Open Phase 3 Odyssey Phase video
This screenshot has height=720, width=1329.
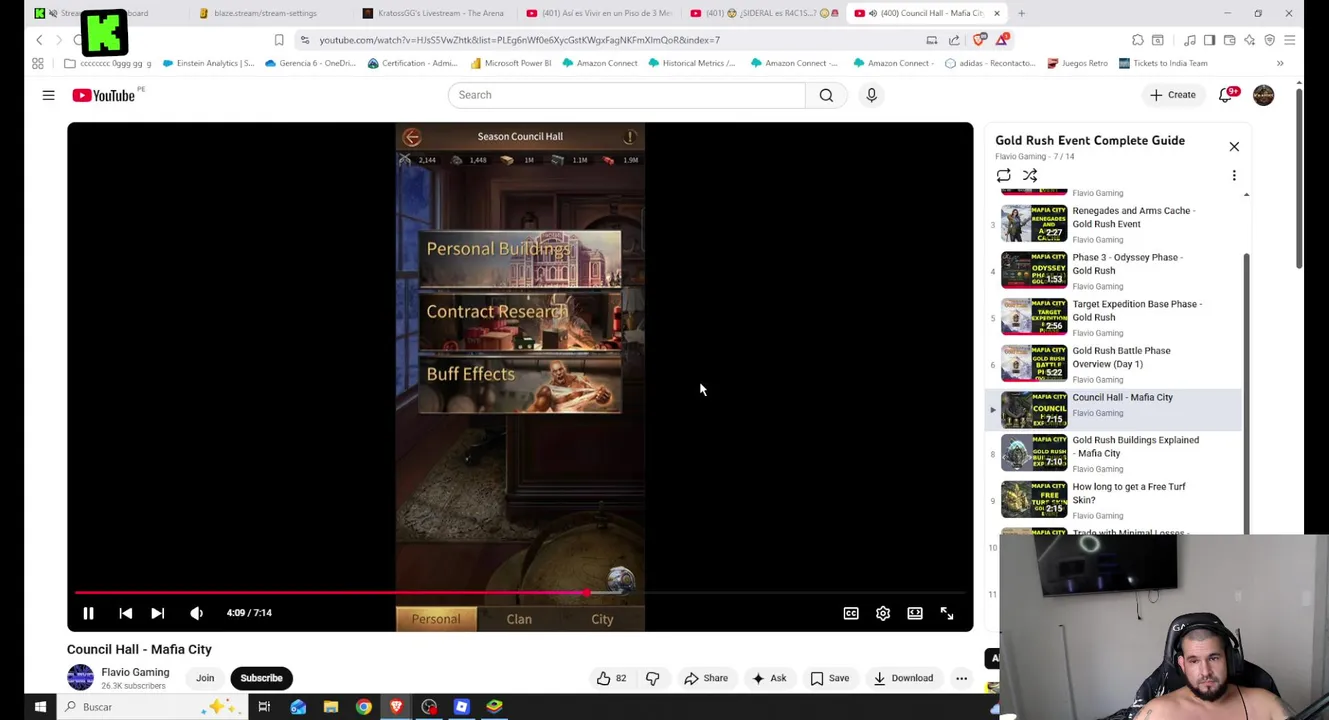pos(1127,264)
